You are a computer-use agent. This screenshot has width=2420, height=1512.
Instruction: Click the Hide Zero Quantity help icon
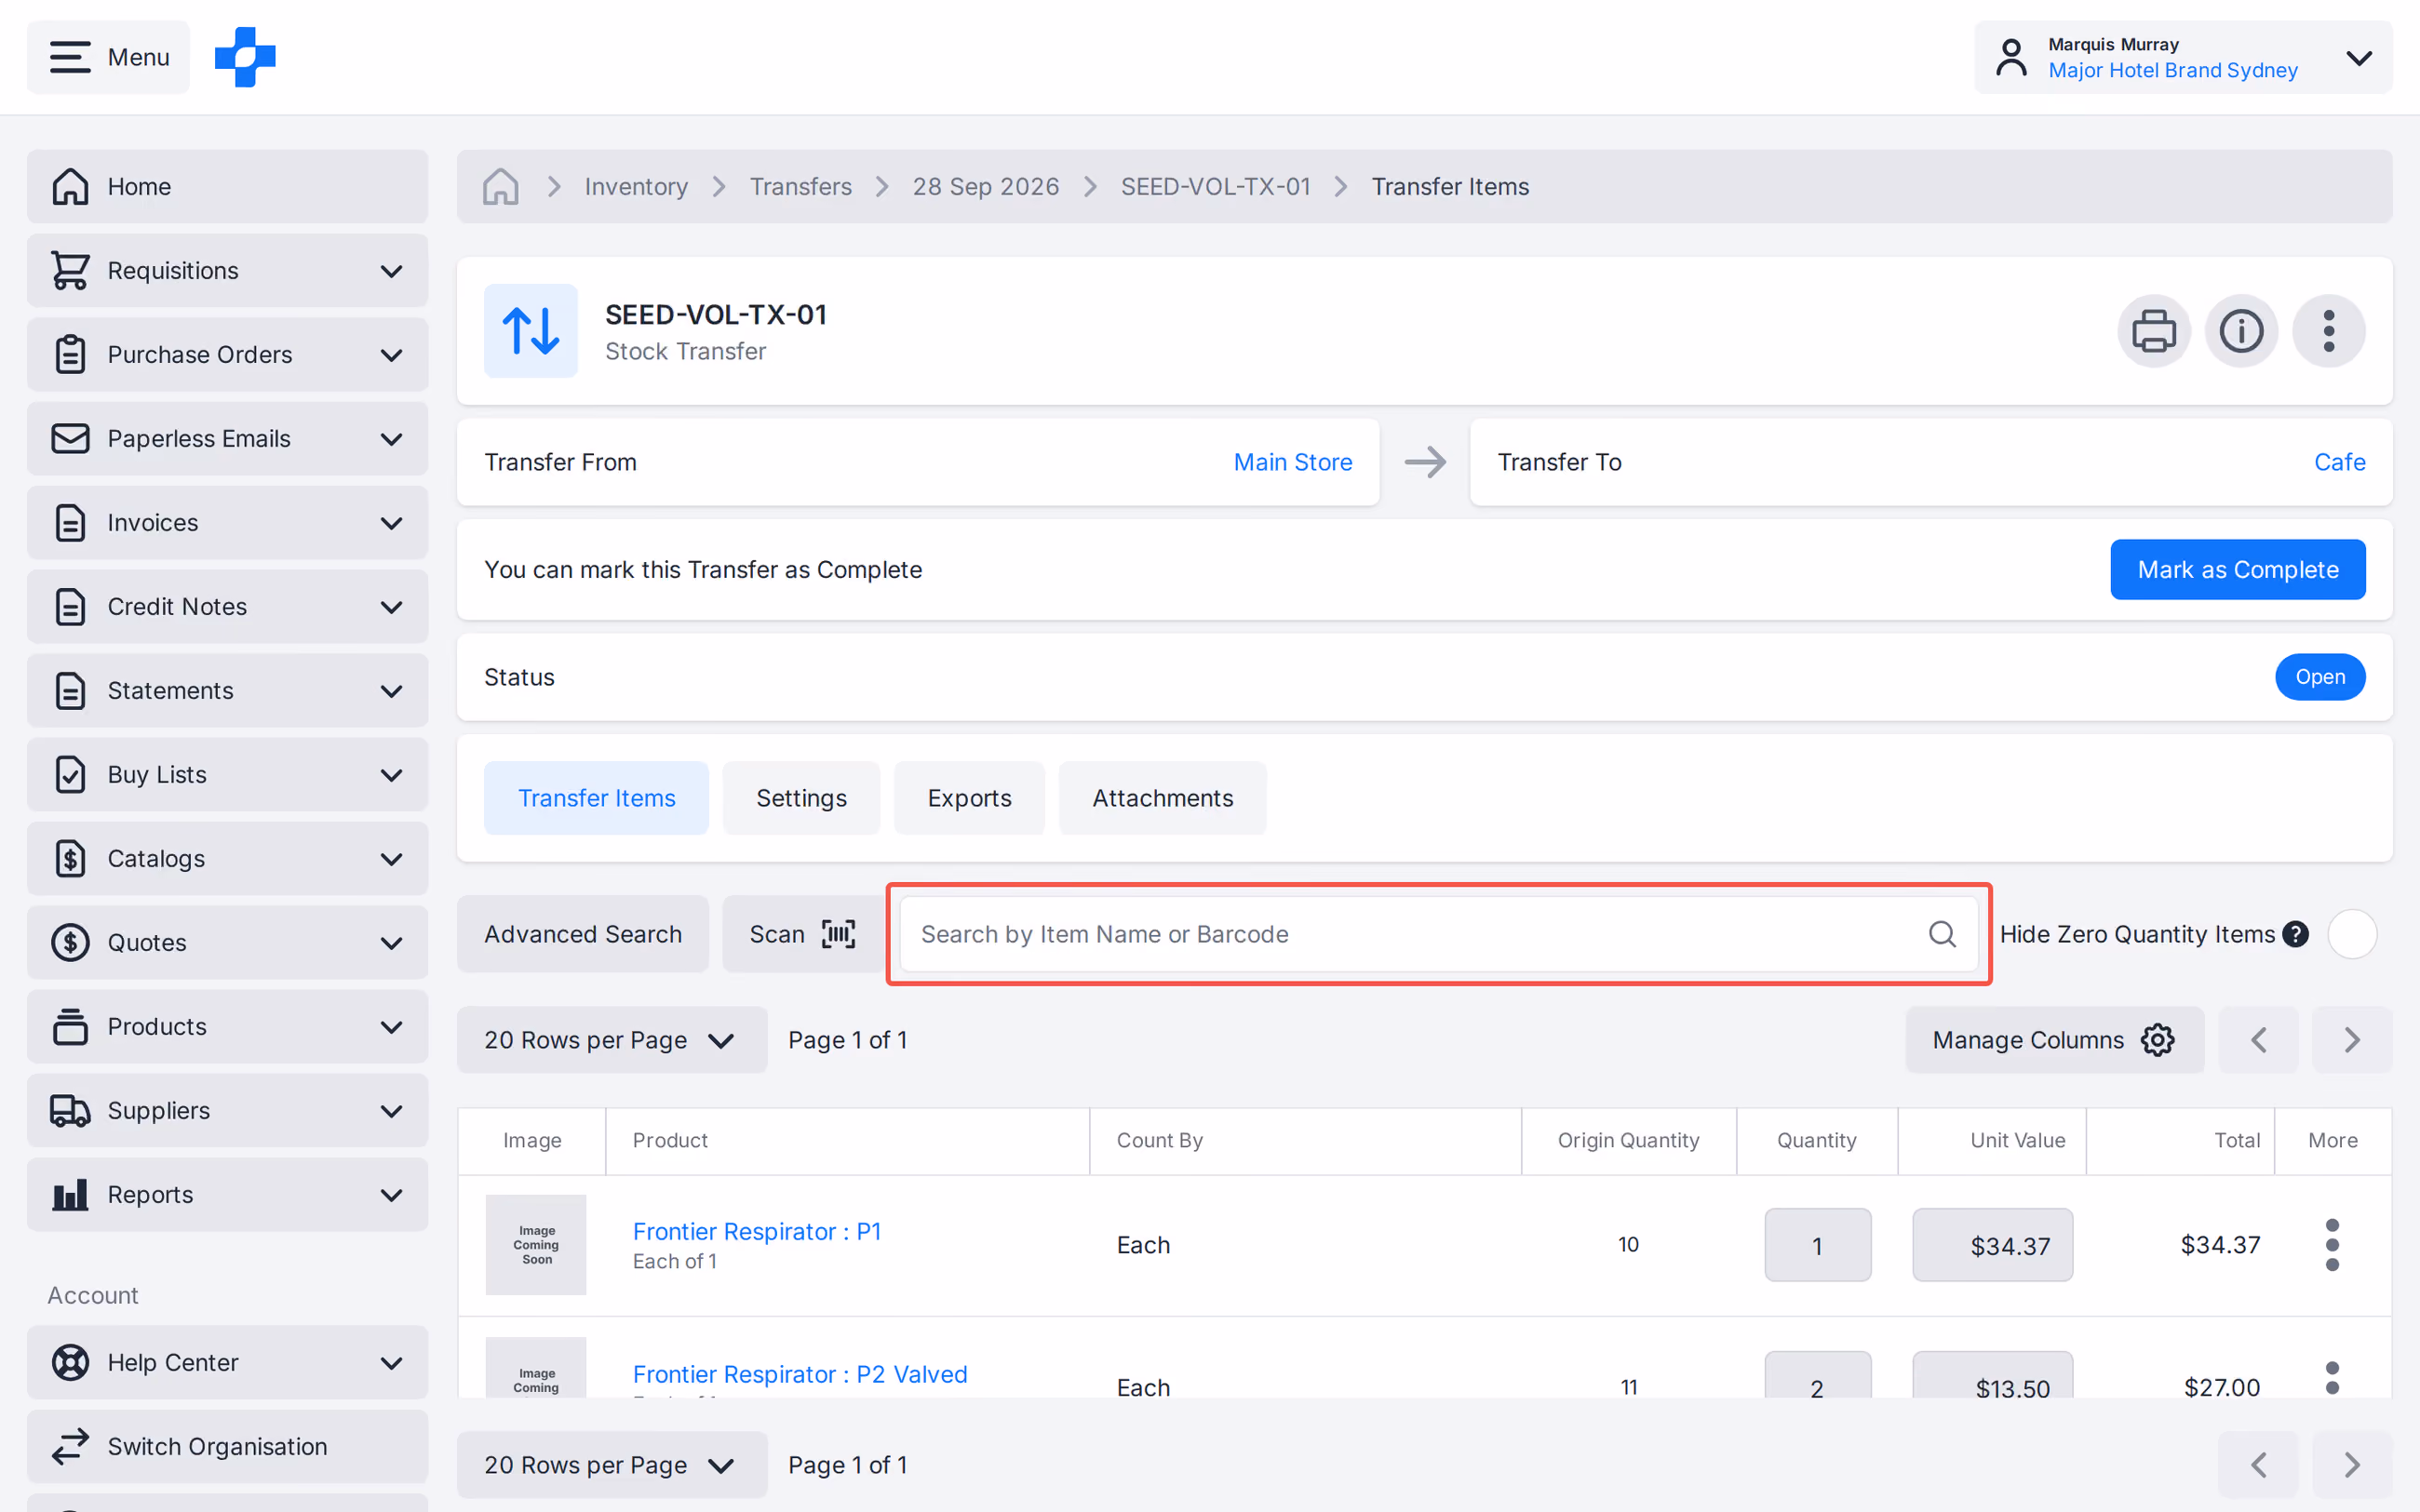click(x=2296, y=934)
